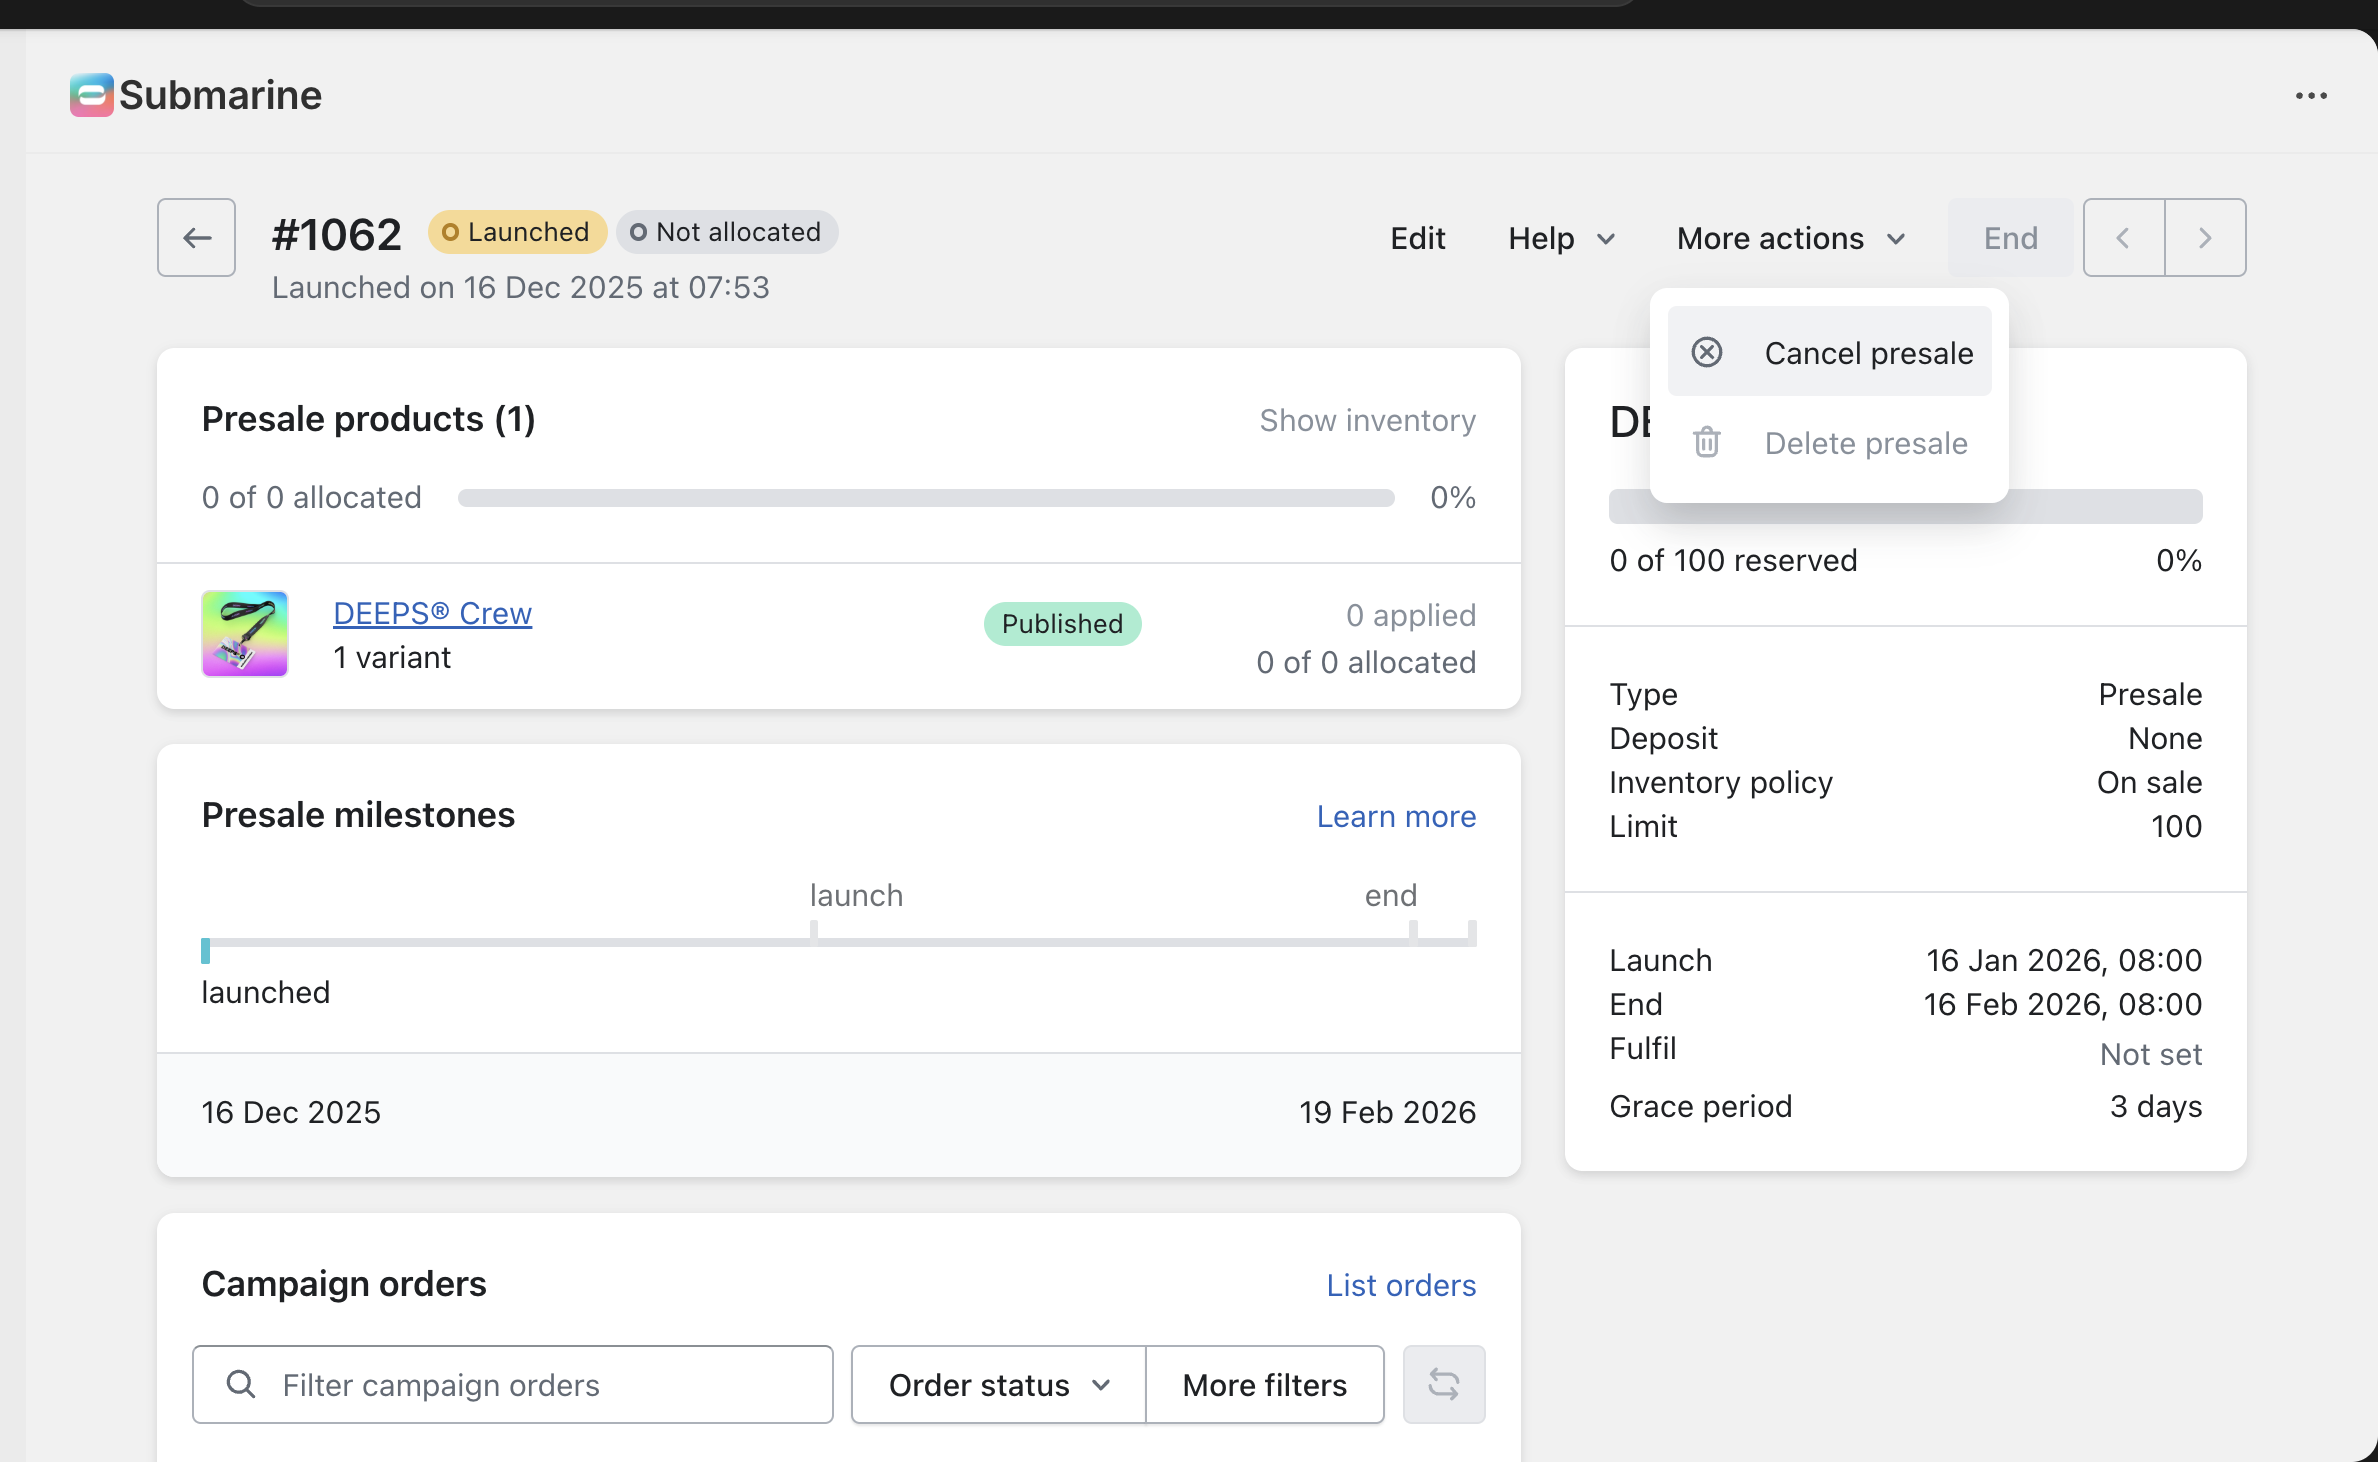Viewport: 2378px width, 1462px height.
Task: Click the Delete presale trash icon
Action: click(1706, 442)
